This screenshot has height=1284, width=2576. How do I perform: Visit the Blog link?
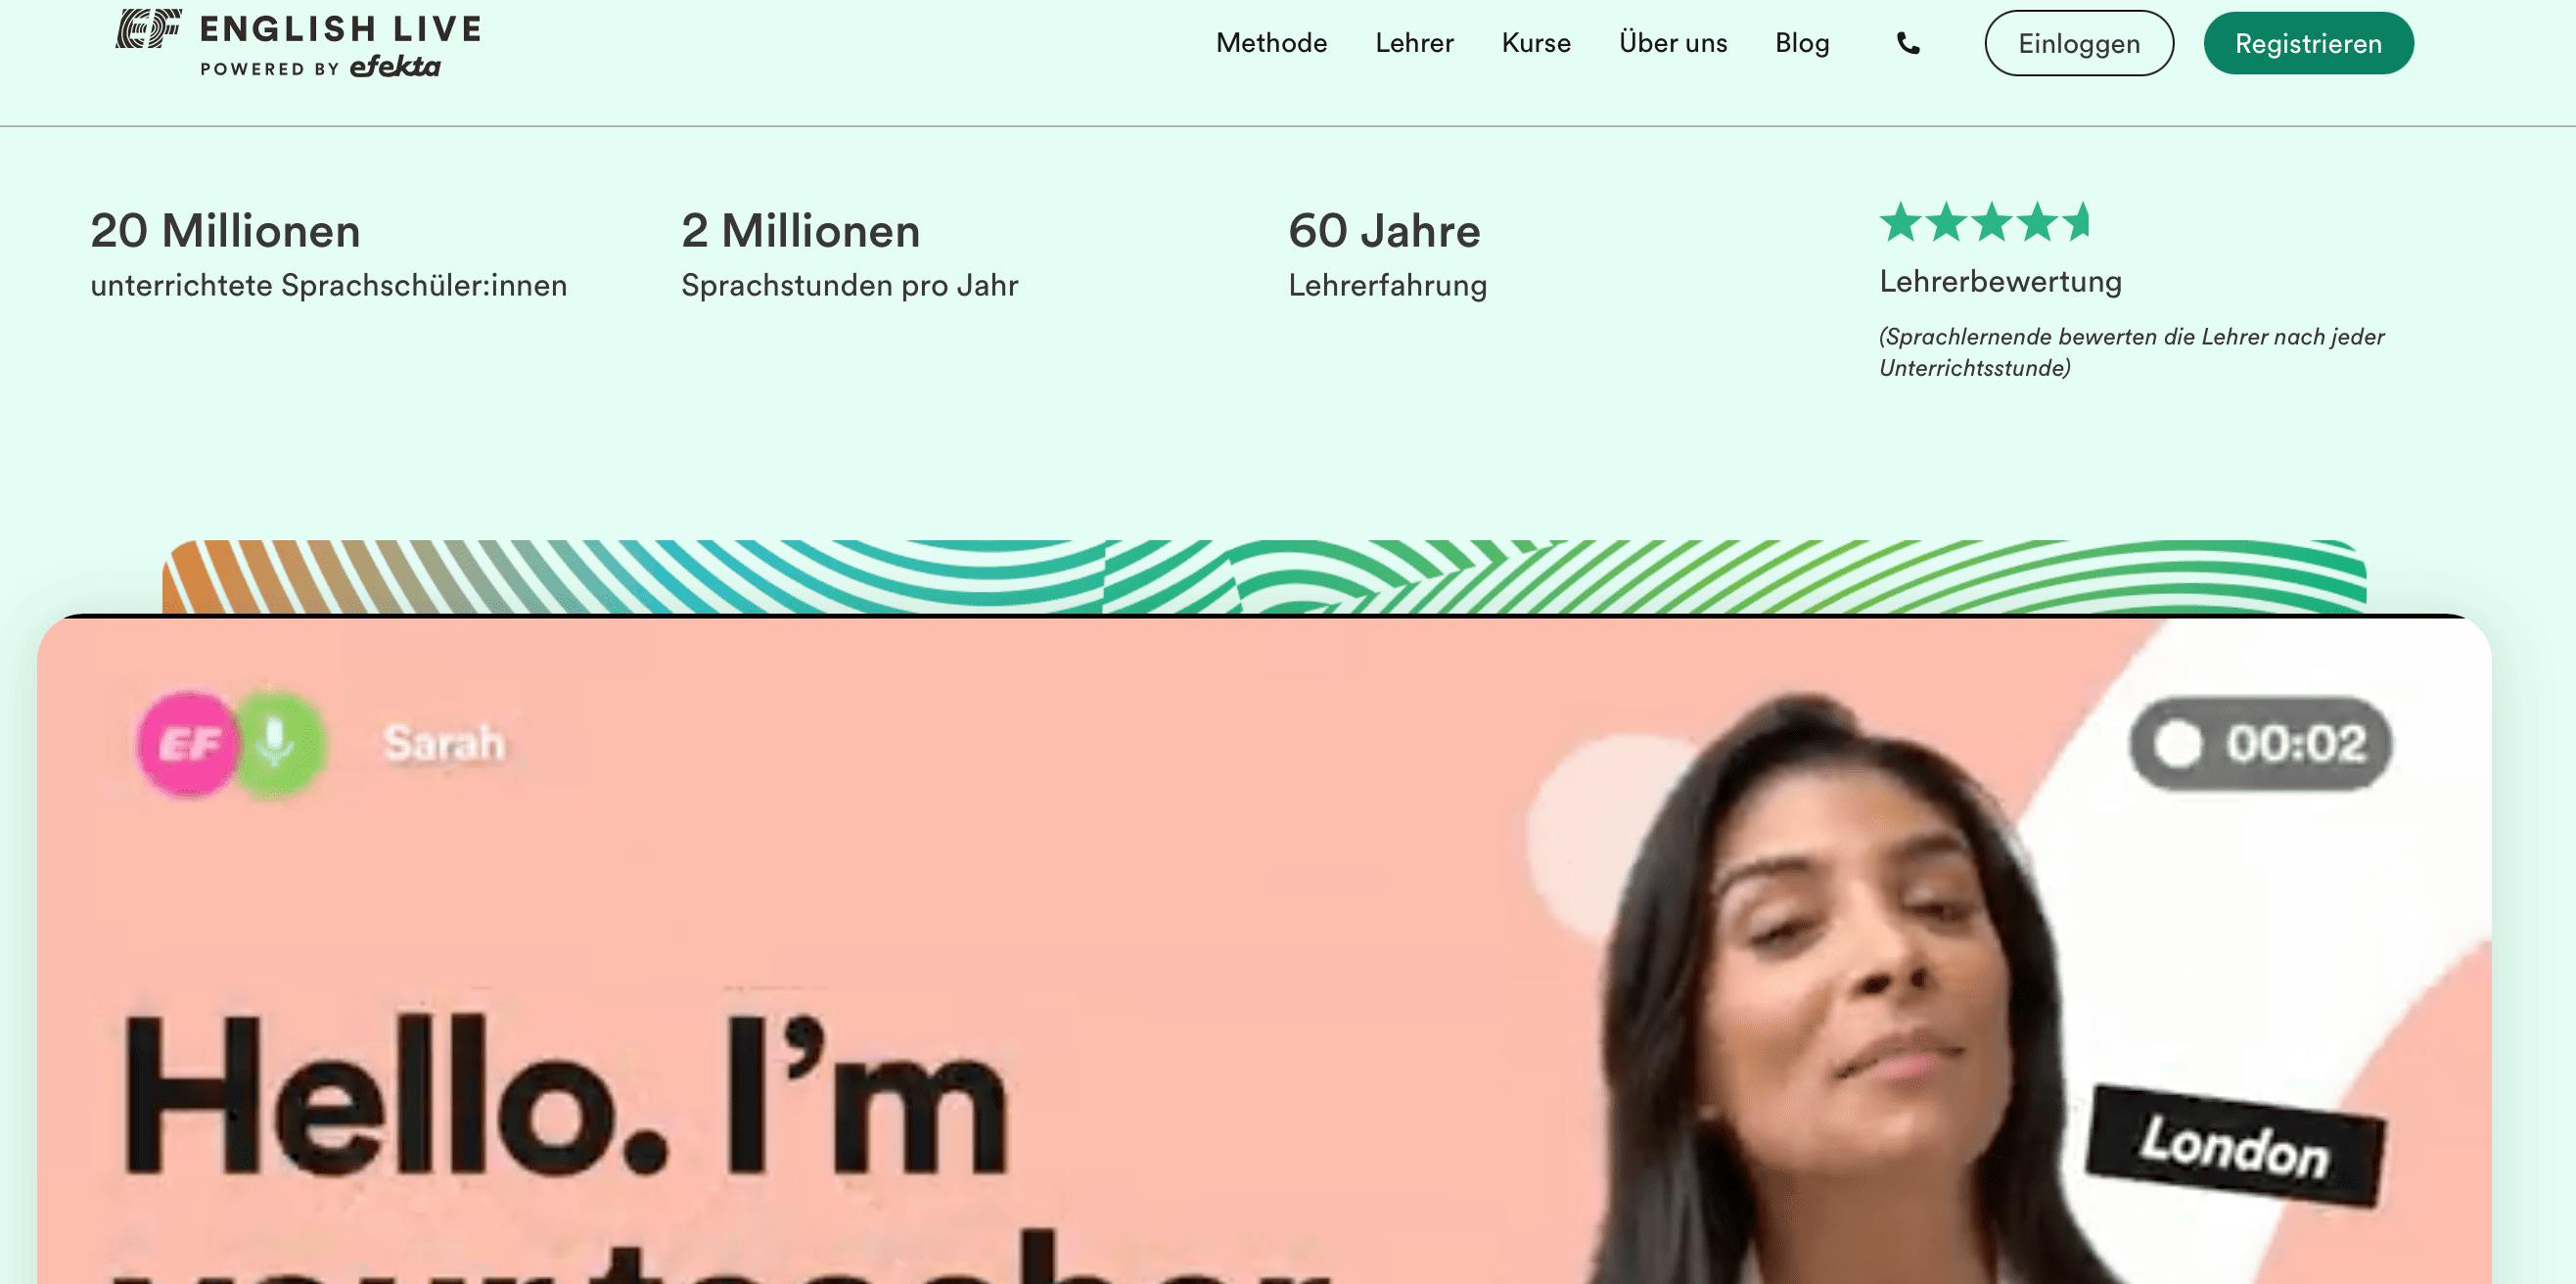tap(1802, 43)
